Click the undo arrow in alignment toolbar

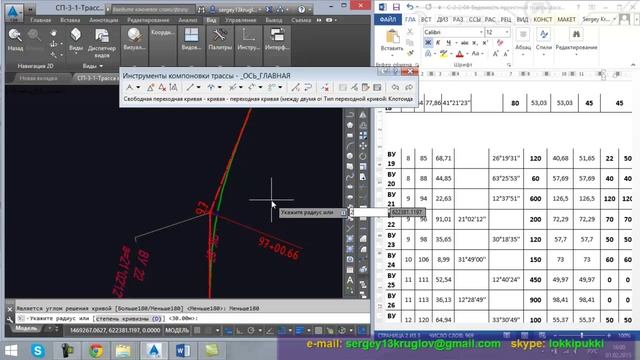395,87
